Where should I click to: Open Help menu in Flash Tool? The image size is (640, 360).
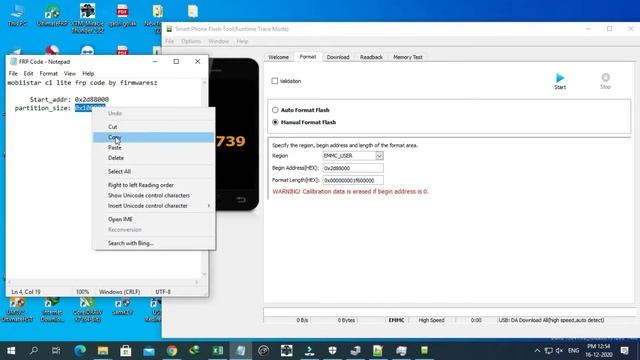(242, 41)
